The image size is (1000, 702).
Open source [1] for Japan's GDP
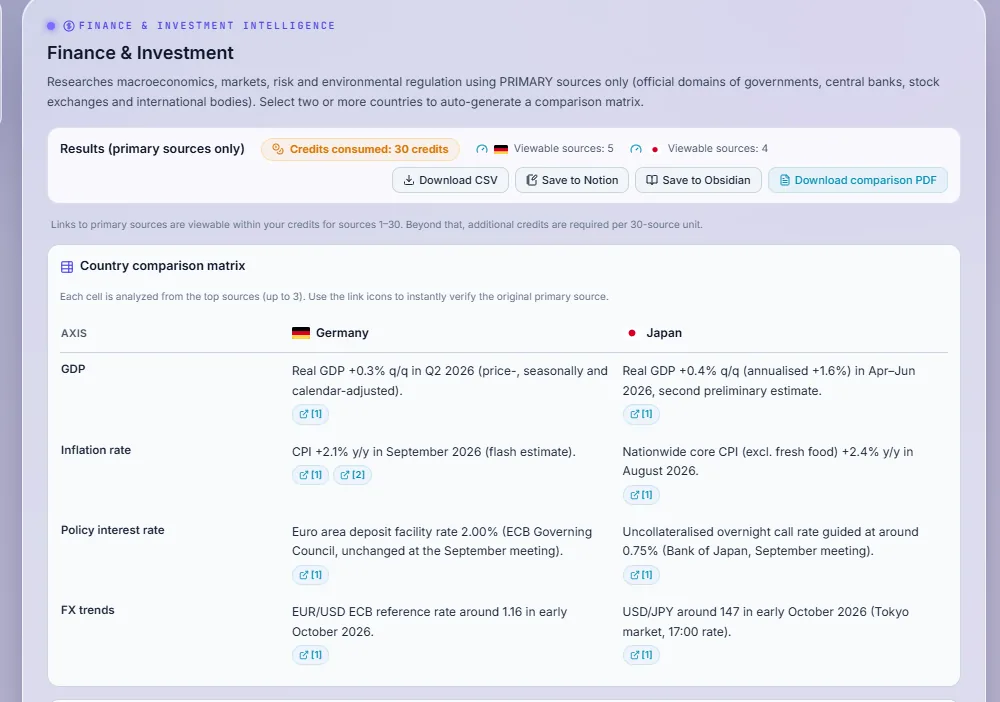(x=641, y=414)
